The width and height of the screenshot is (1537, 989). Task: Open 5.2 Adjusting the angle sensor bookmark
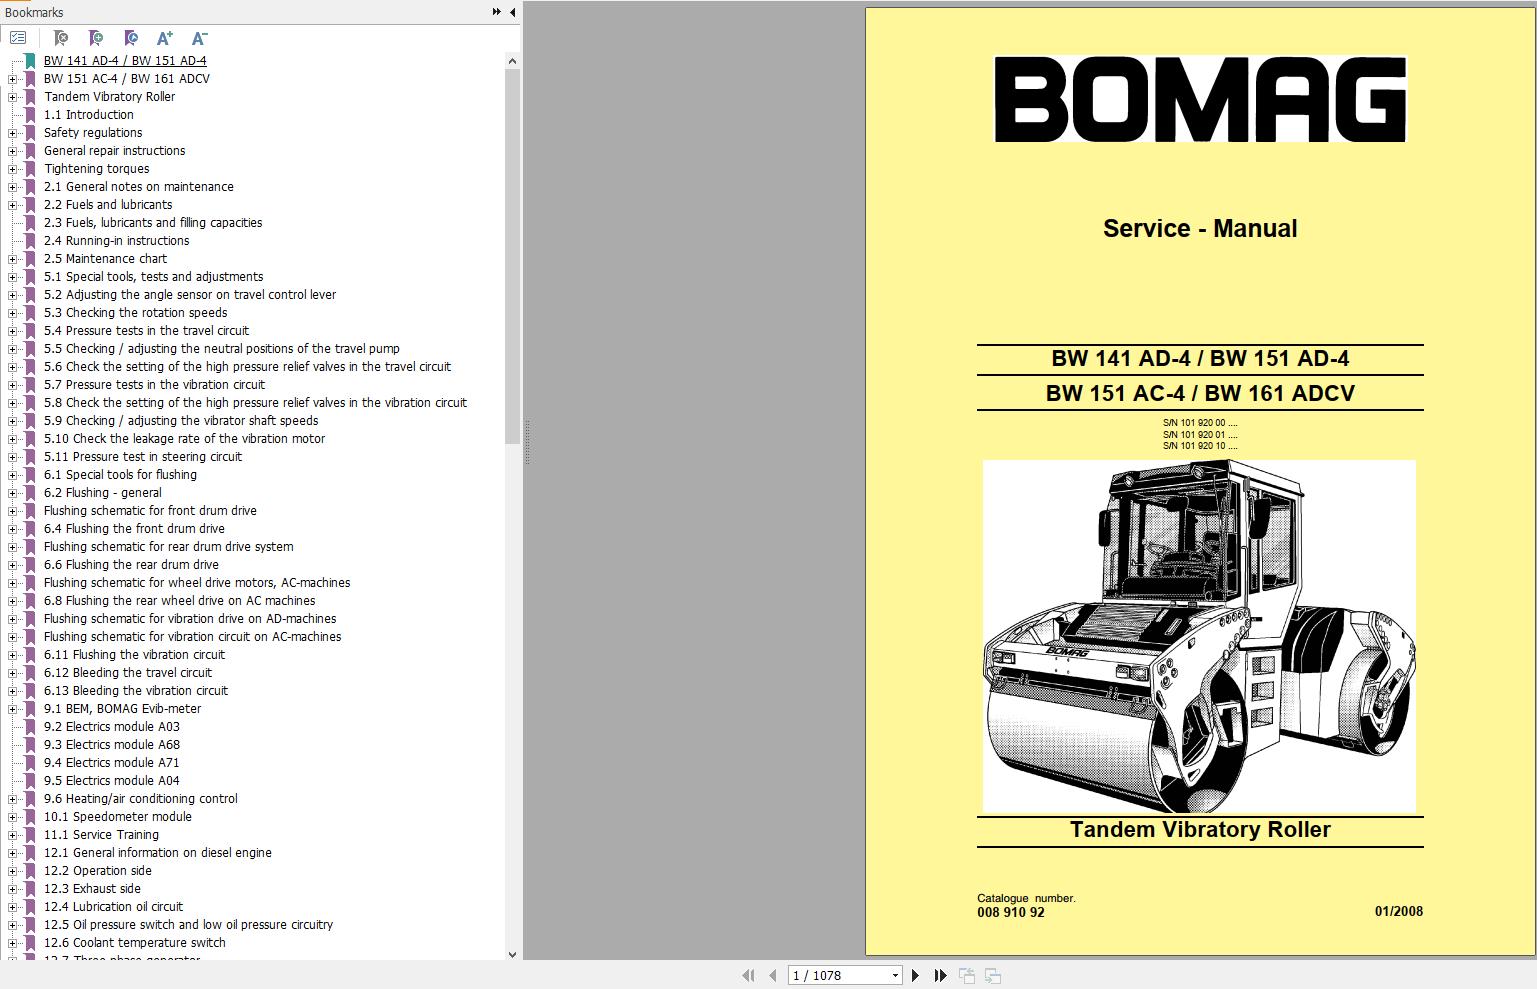point(190,295)
